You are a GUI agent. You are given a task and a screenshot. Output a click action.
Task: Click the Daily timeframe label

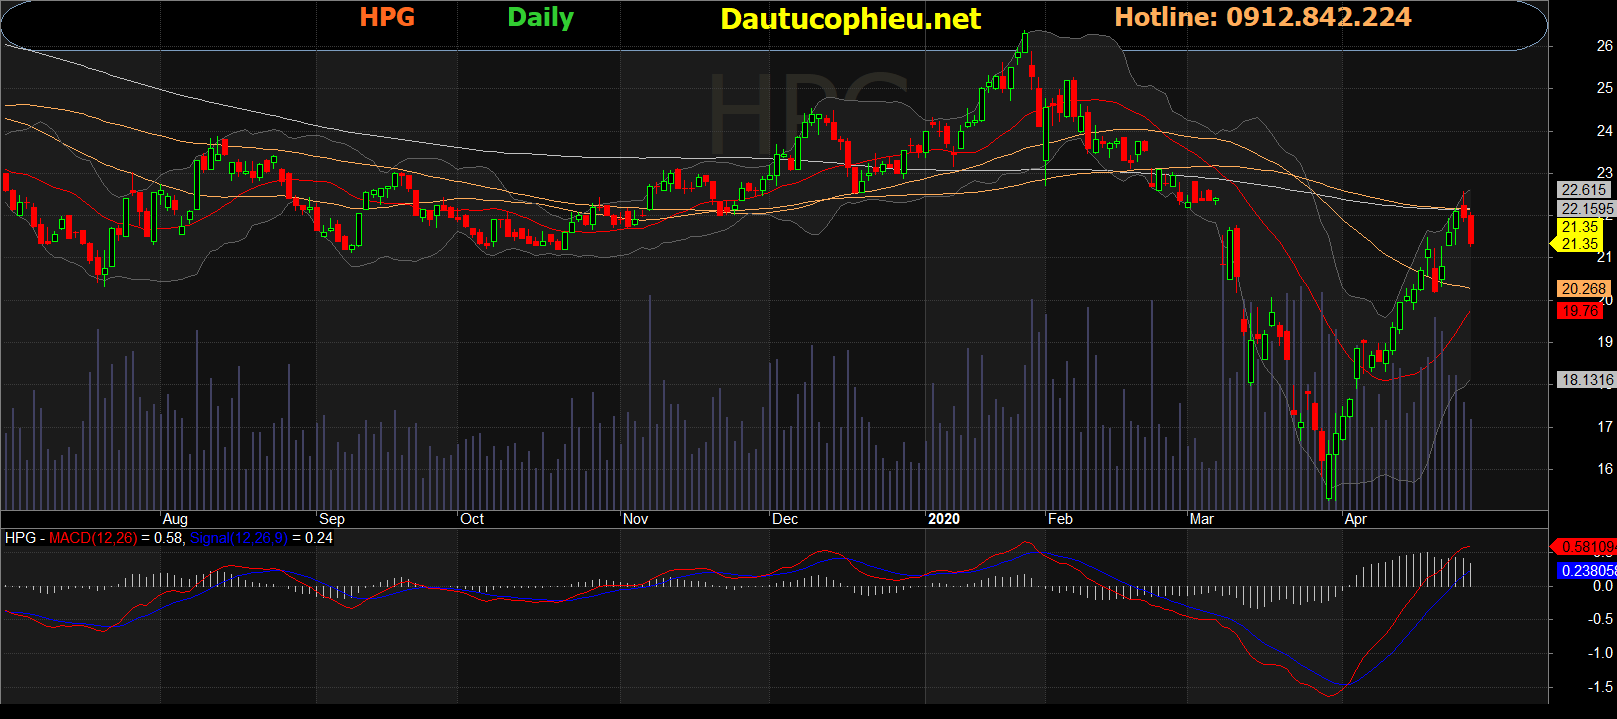pyautogui.click(x=540, y=17)
